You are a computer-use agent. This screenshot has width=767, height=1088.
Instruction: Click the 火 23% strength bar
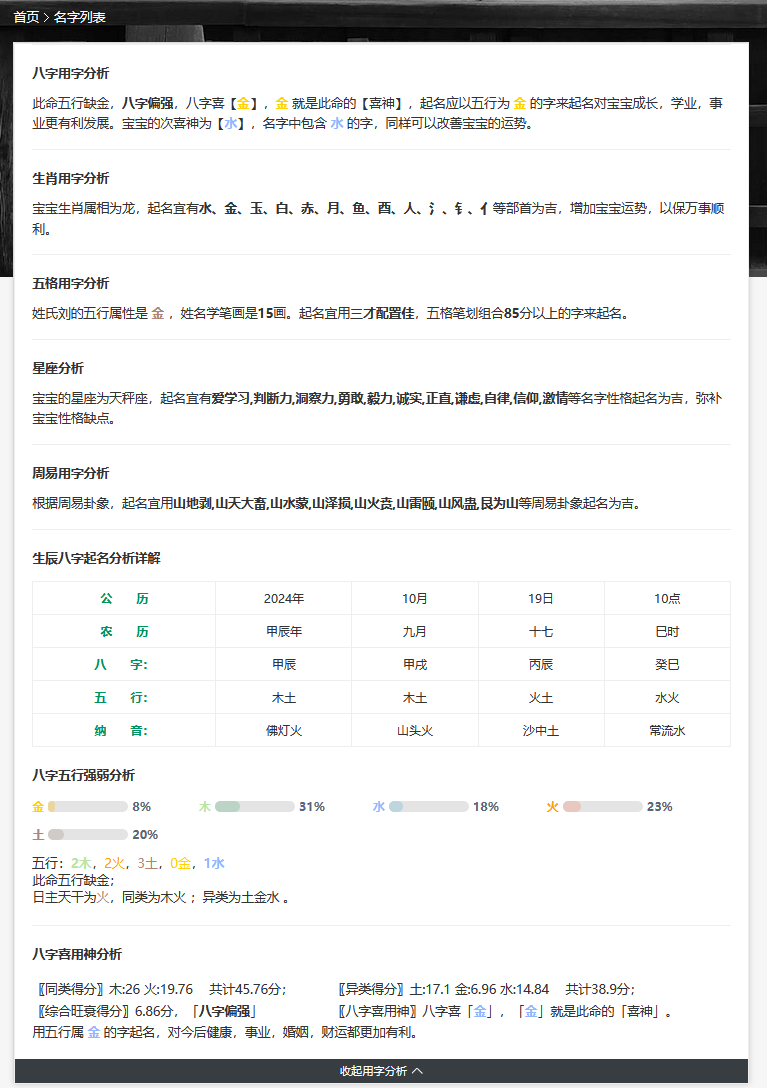coord(602,807)
